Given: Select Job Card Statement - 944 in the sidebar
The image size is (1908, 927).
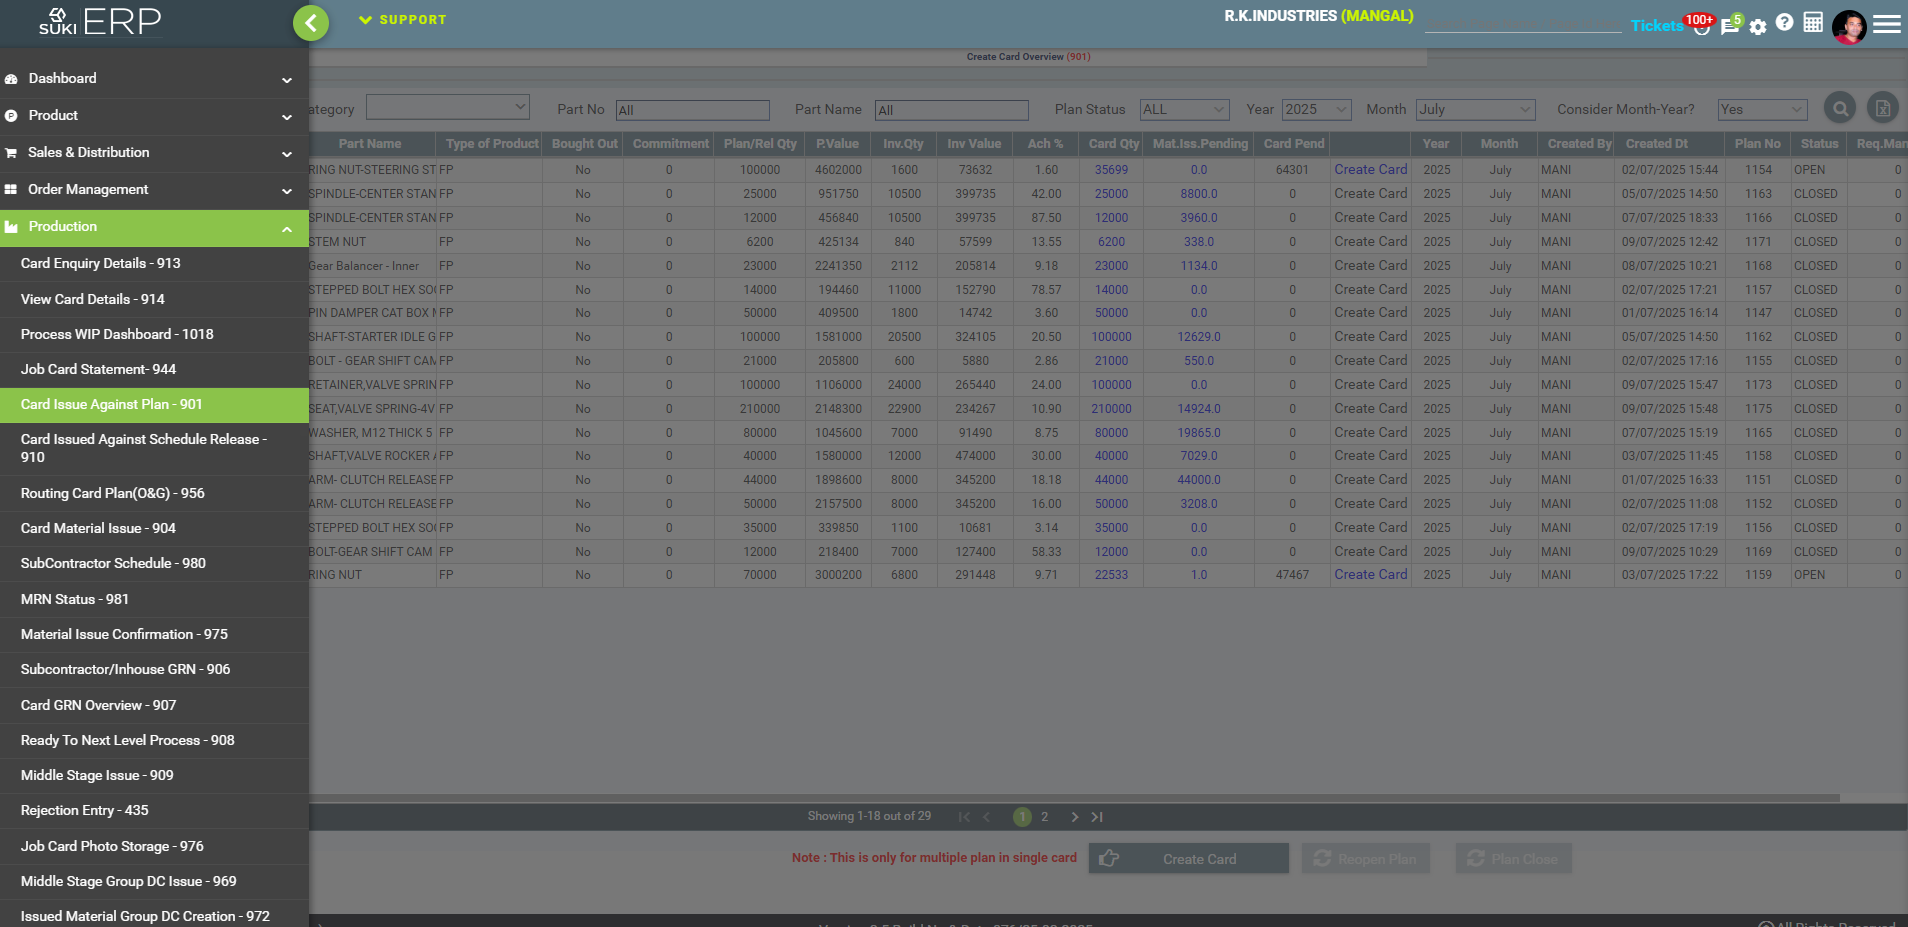Looking at the screenshot, I should (x=98, y=369).
